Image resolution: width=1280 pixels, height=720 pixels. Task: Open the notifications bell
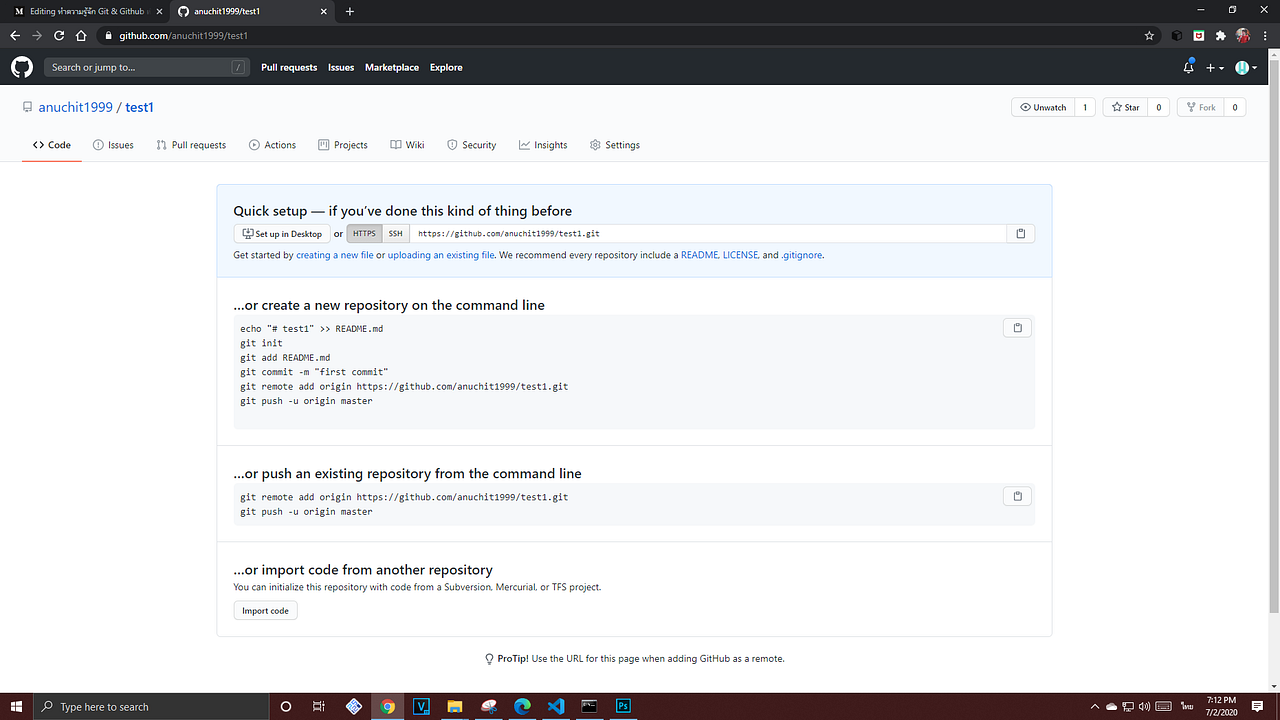click(x=1188, y=67)
